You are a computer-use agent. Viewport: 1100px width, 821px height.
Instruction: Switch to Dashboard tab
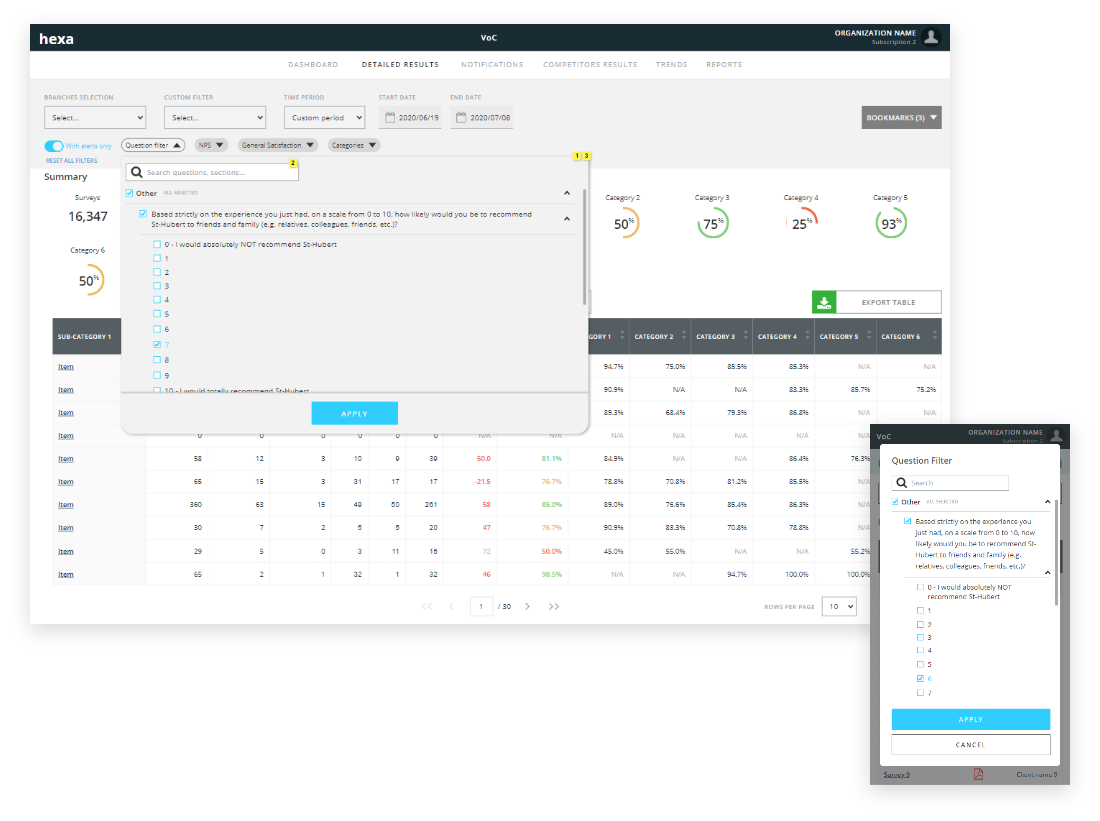coord(313,65)
